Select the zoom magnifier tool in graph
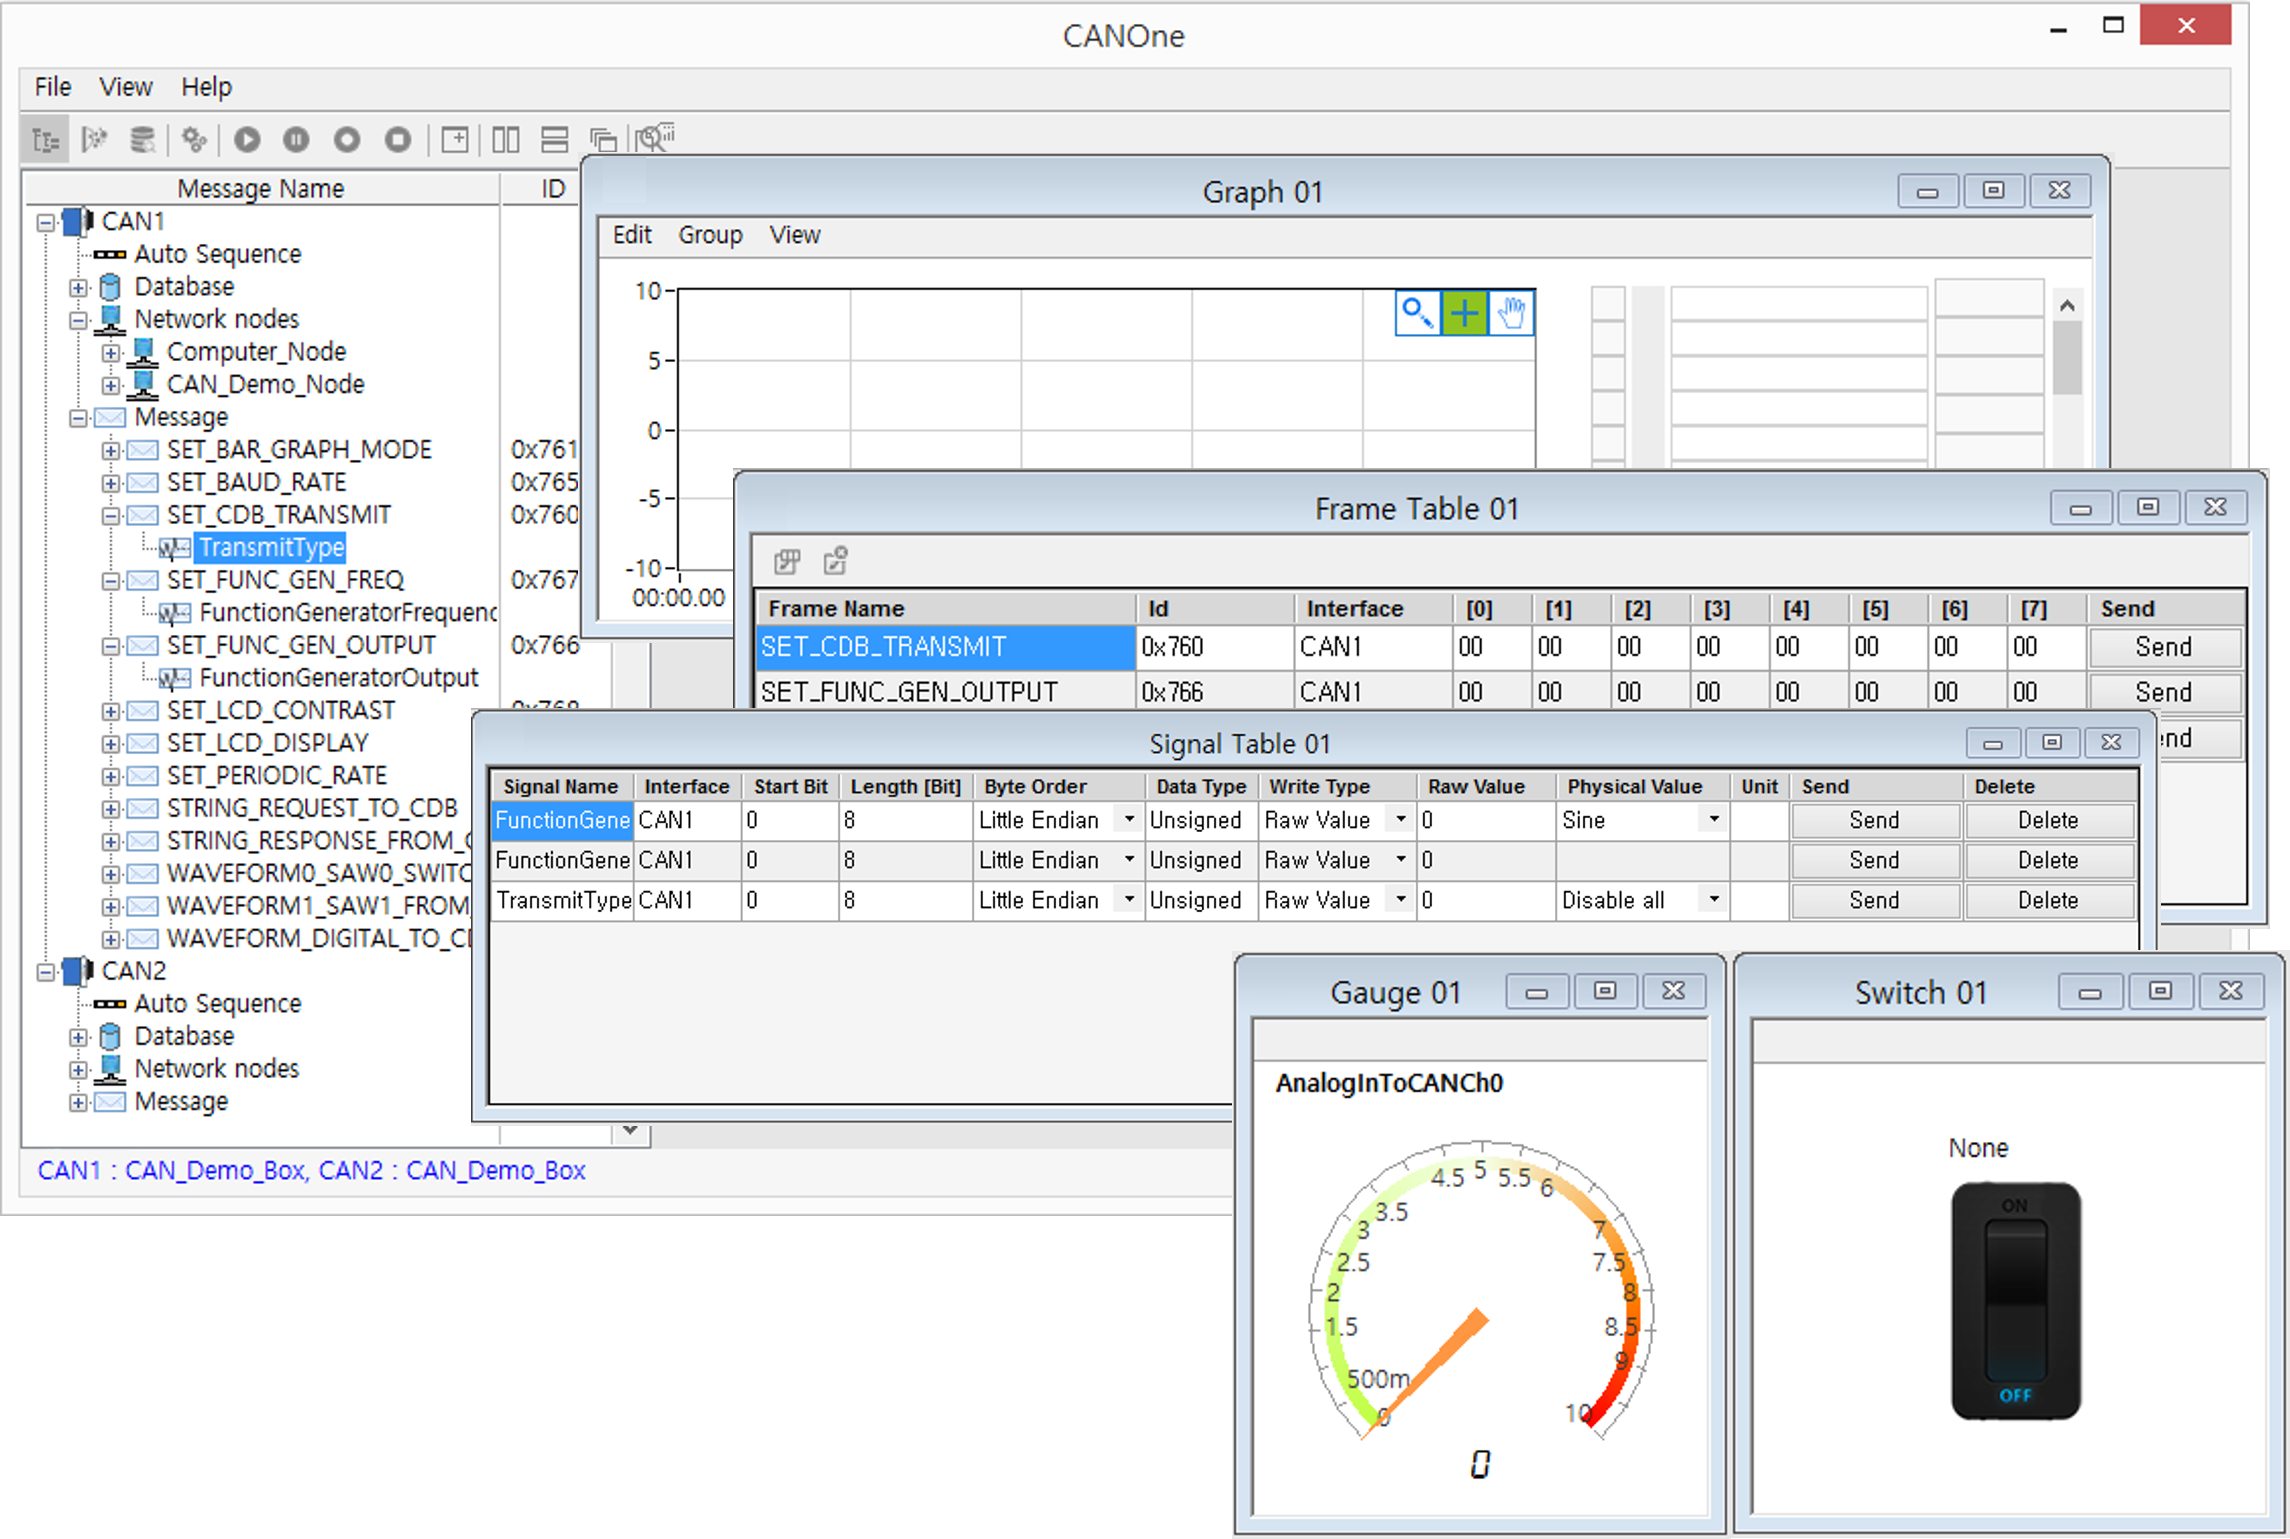Viewport: 2290px width, 1539px height. pos(1417,313)
